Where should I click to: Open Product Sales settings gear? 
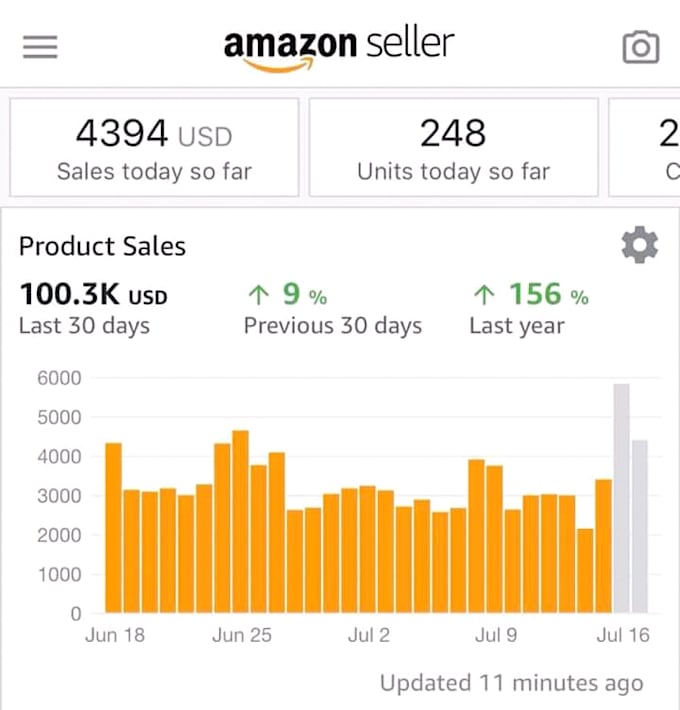point(640,245)
